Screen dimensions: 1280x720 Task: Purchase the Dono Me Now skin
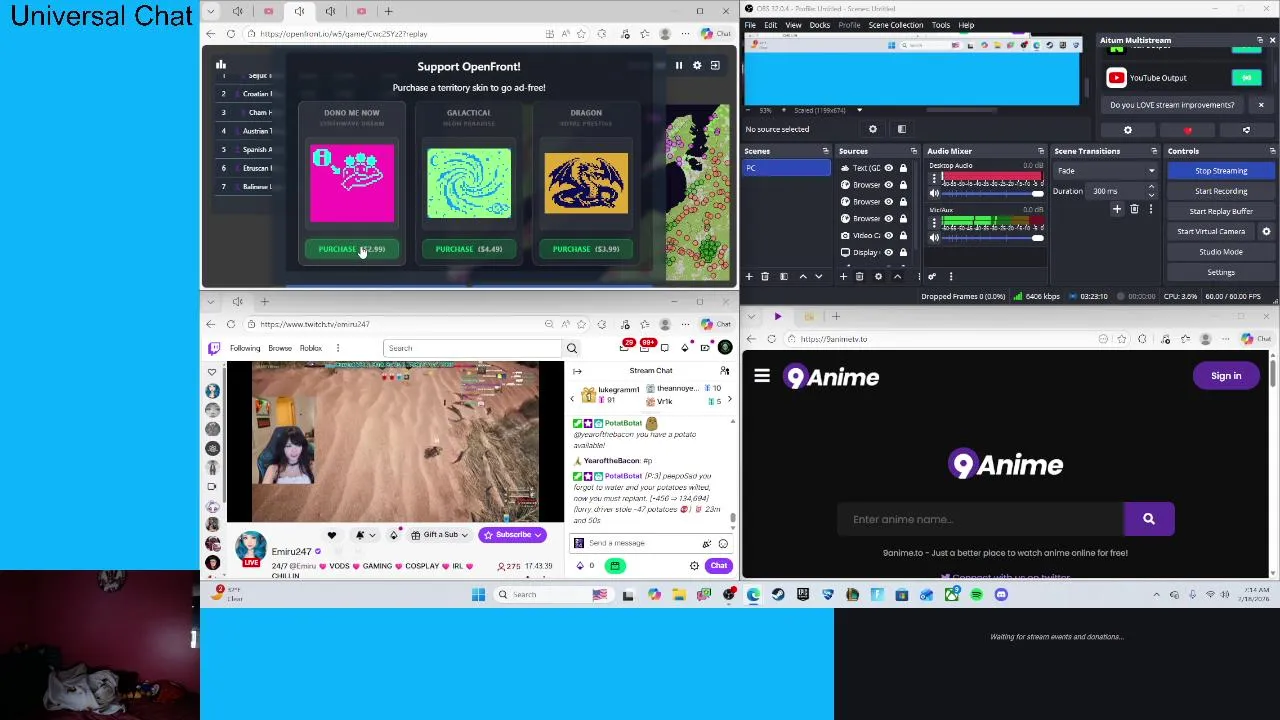(x=351, y=249)
